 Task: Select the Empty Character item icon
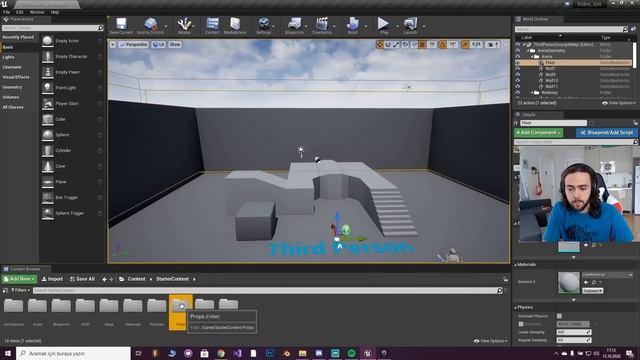pos(48,57)
